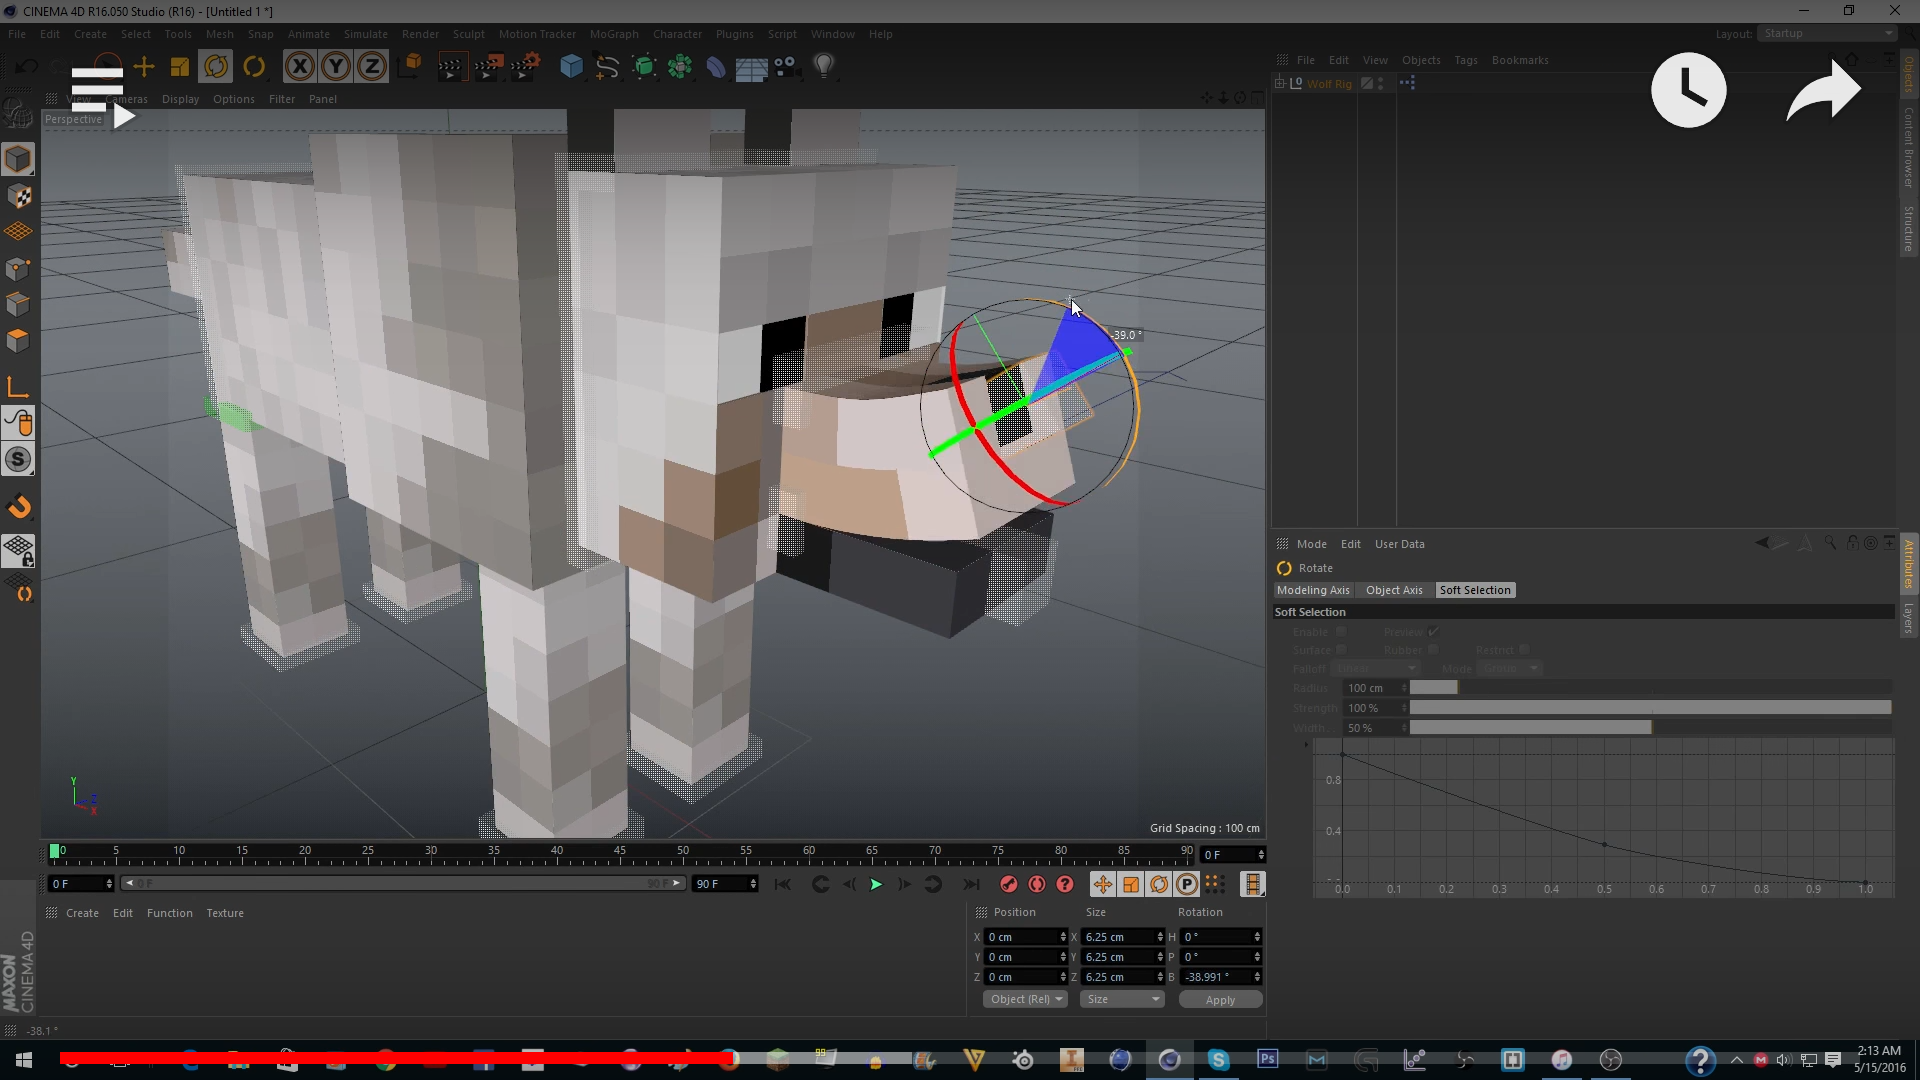This screenshot has width=1920, height=1080.
Task: Open the Size mode dropdown
Action: [1122, 1000]
